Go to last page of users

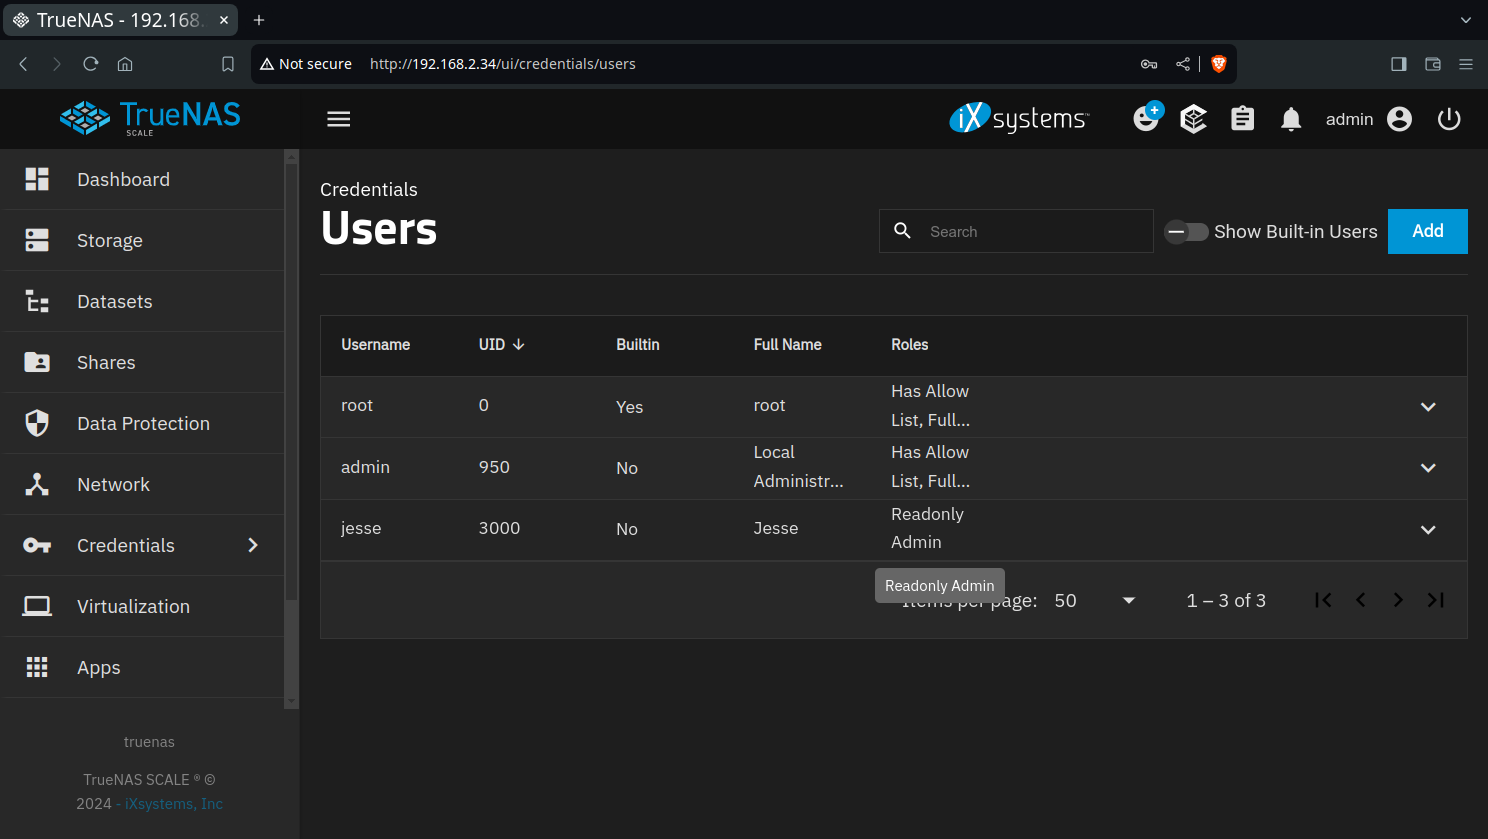pyautogui.click(x=1436, y=600)
